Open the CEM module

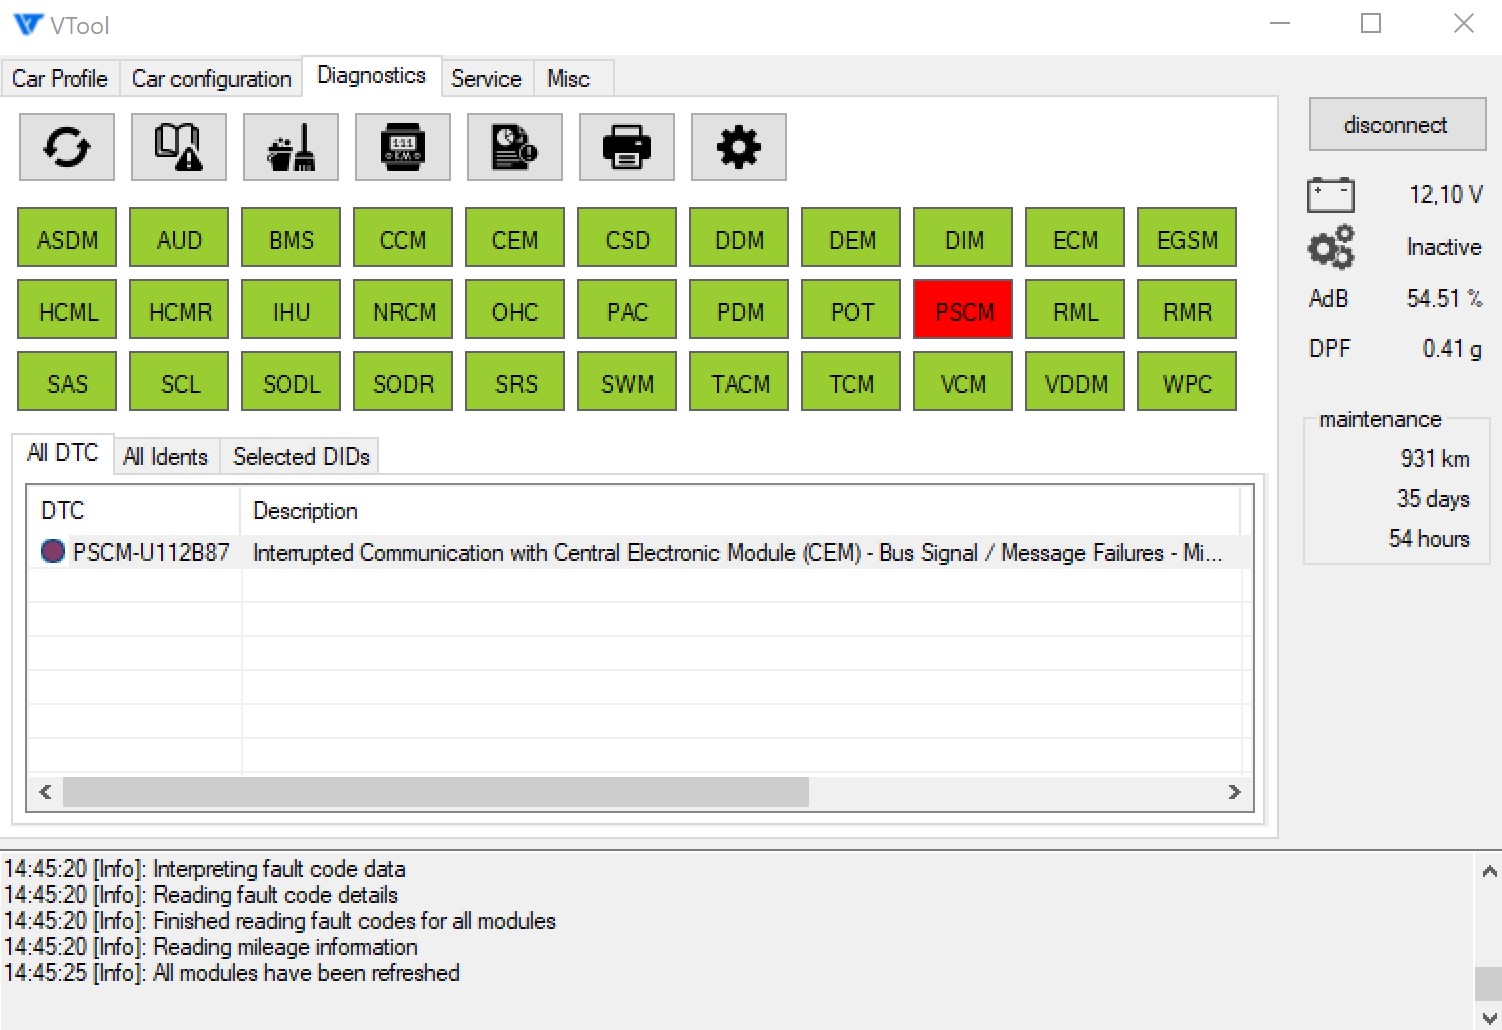[515, 239]
